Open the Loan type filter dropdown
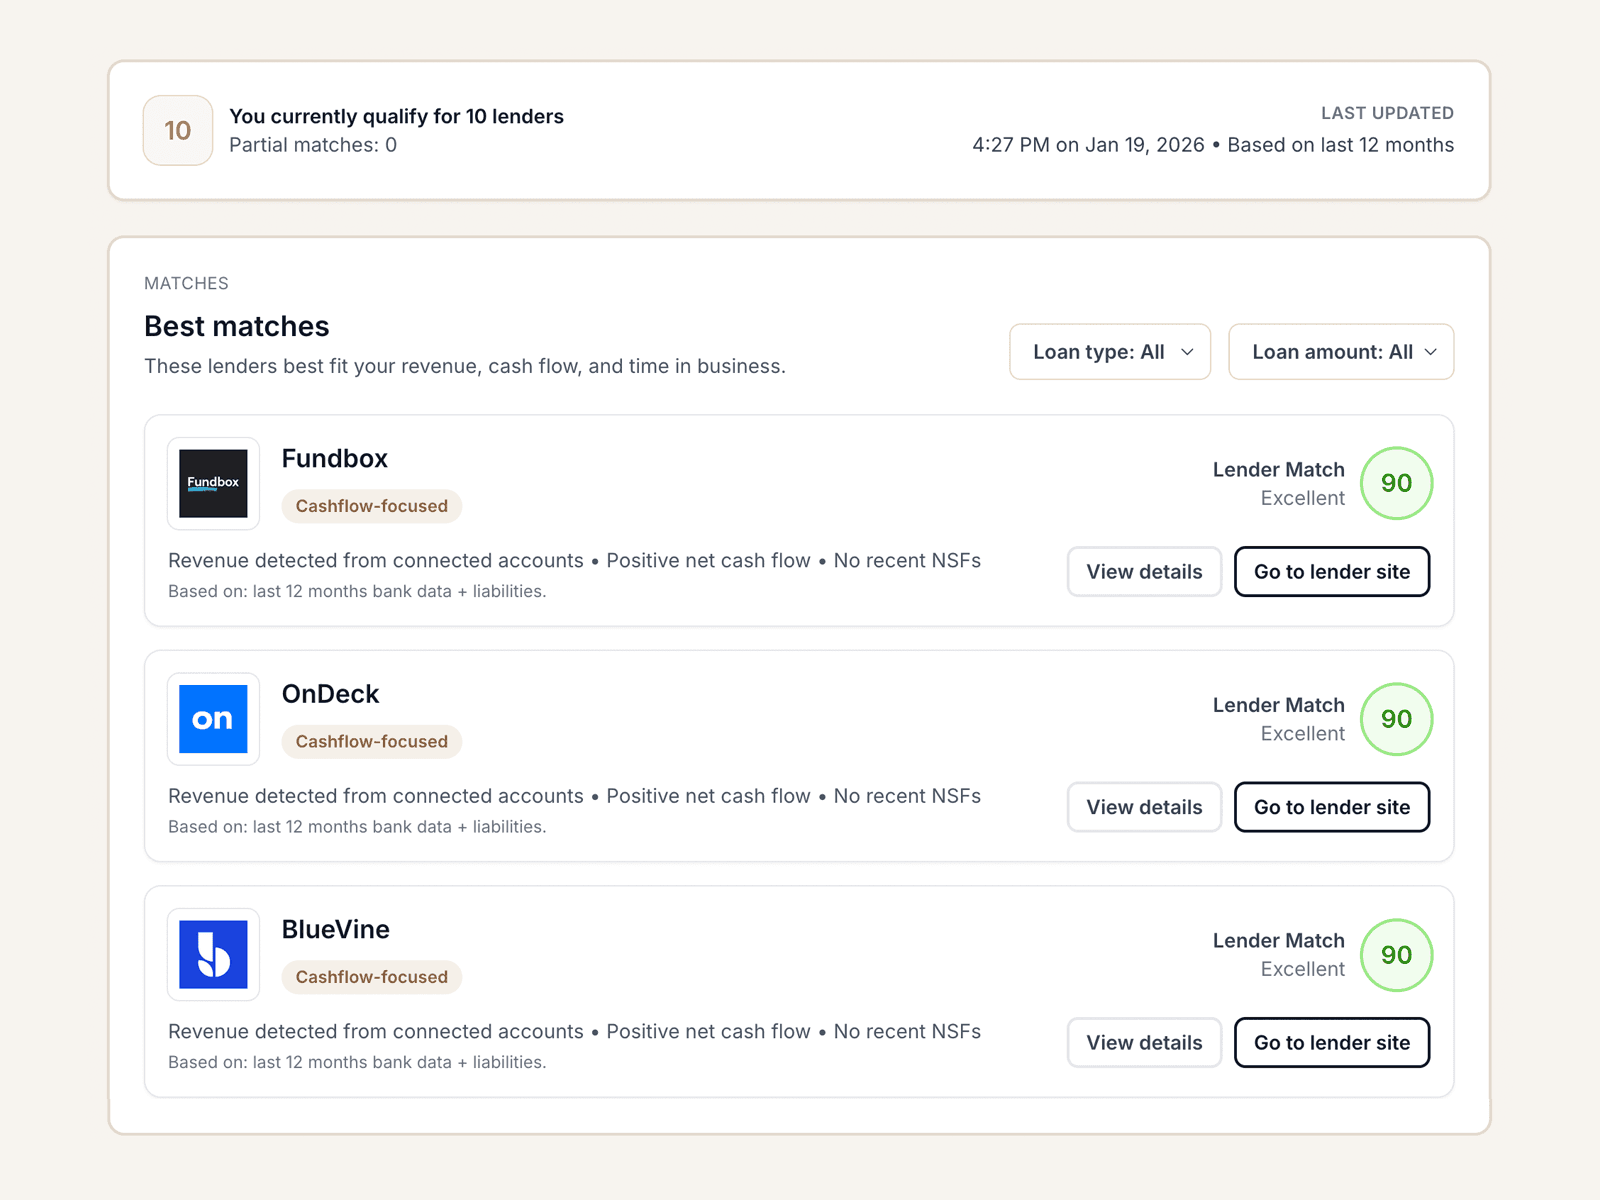The height and width of the screenshot is (1200, 1600). pos(1110,352)
